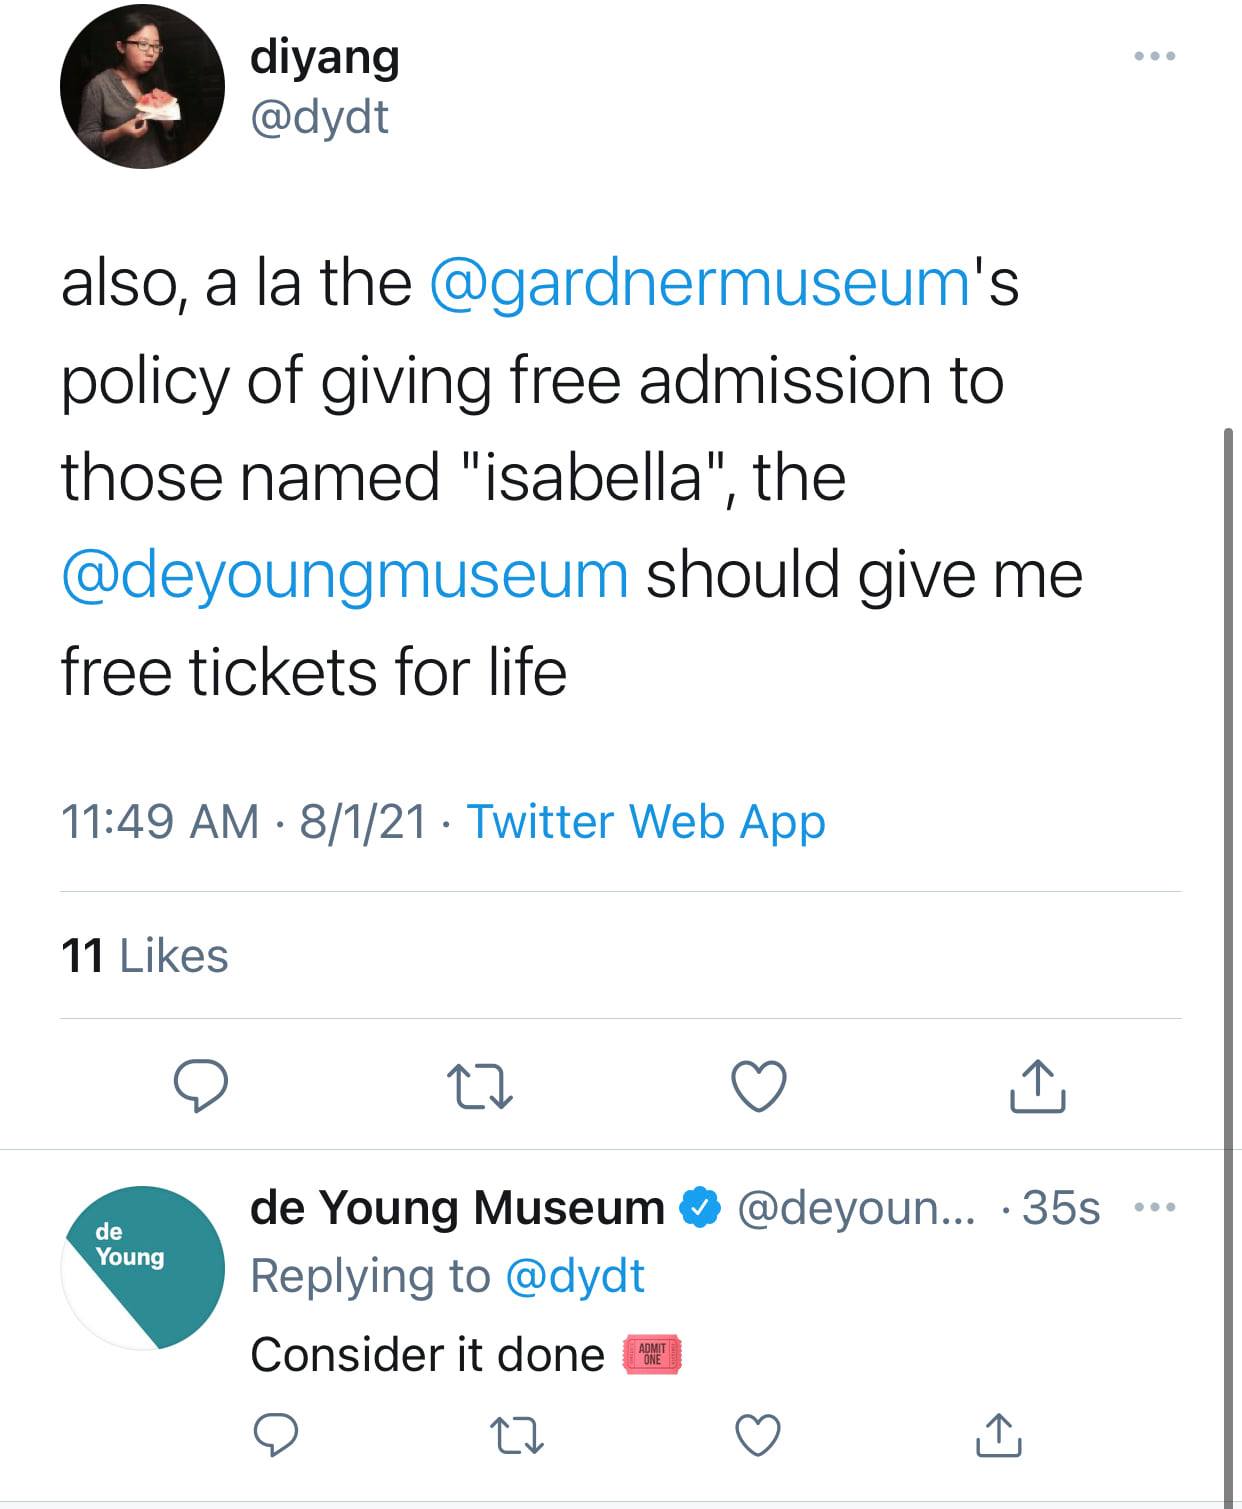
Task: Open more options for diyang's tweet
Action: 1155,56
